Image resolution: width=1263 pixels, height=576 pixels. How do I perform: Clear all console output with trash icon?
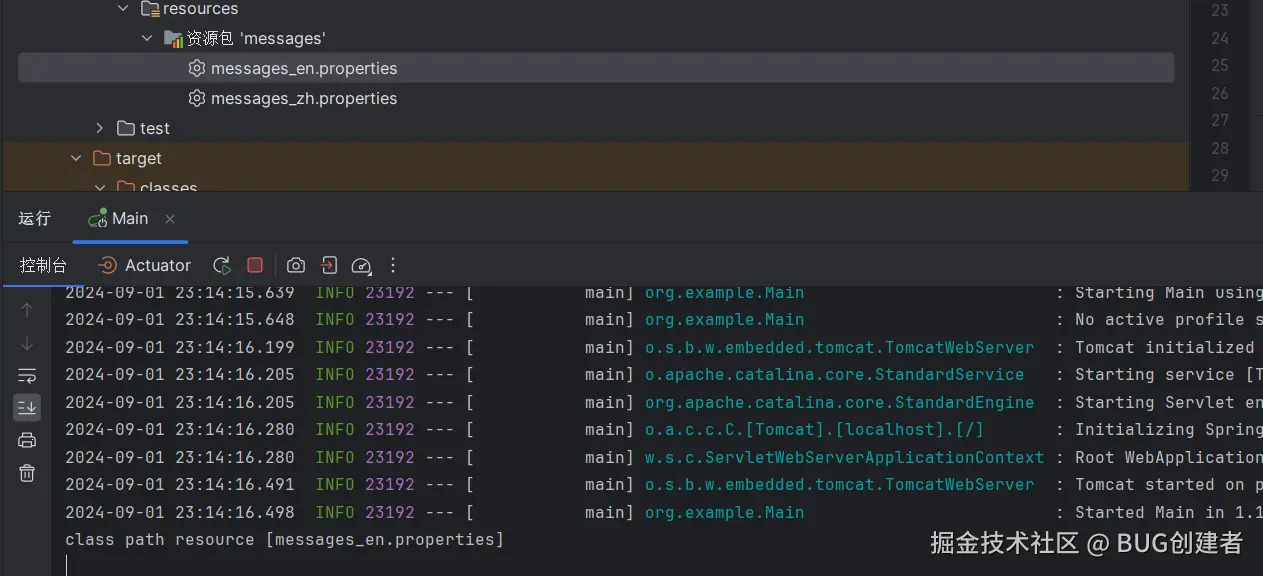point(27,473)
